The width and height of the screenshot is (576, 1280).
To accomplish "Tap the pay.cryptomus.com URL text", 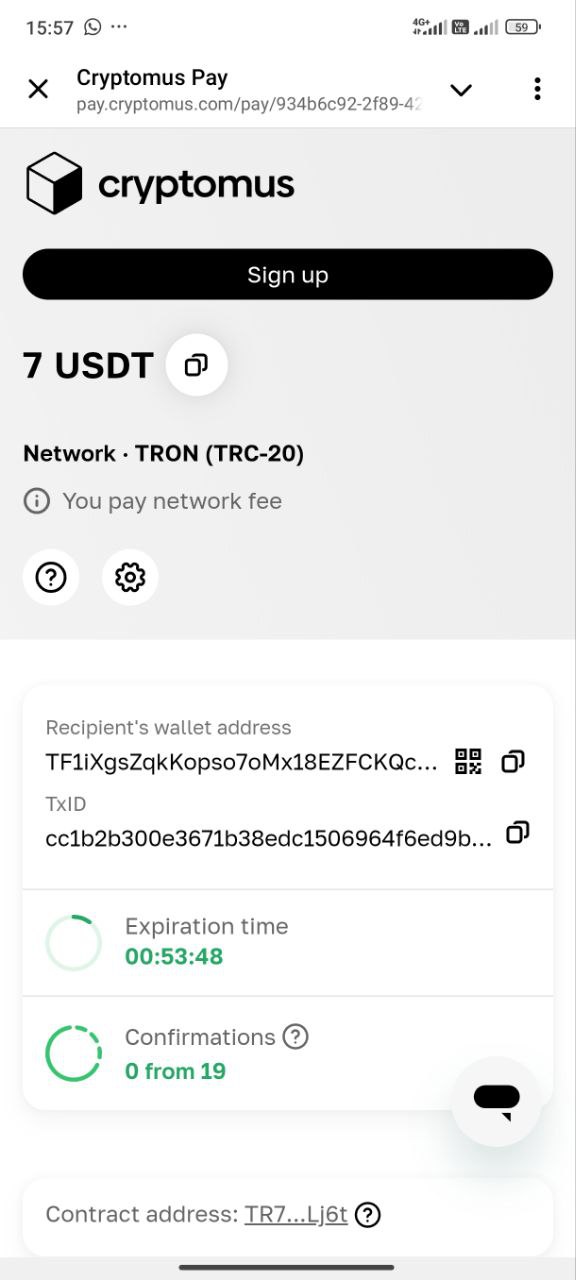I will 249,104.
